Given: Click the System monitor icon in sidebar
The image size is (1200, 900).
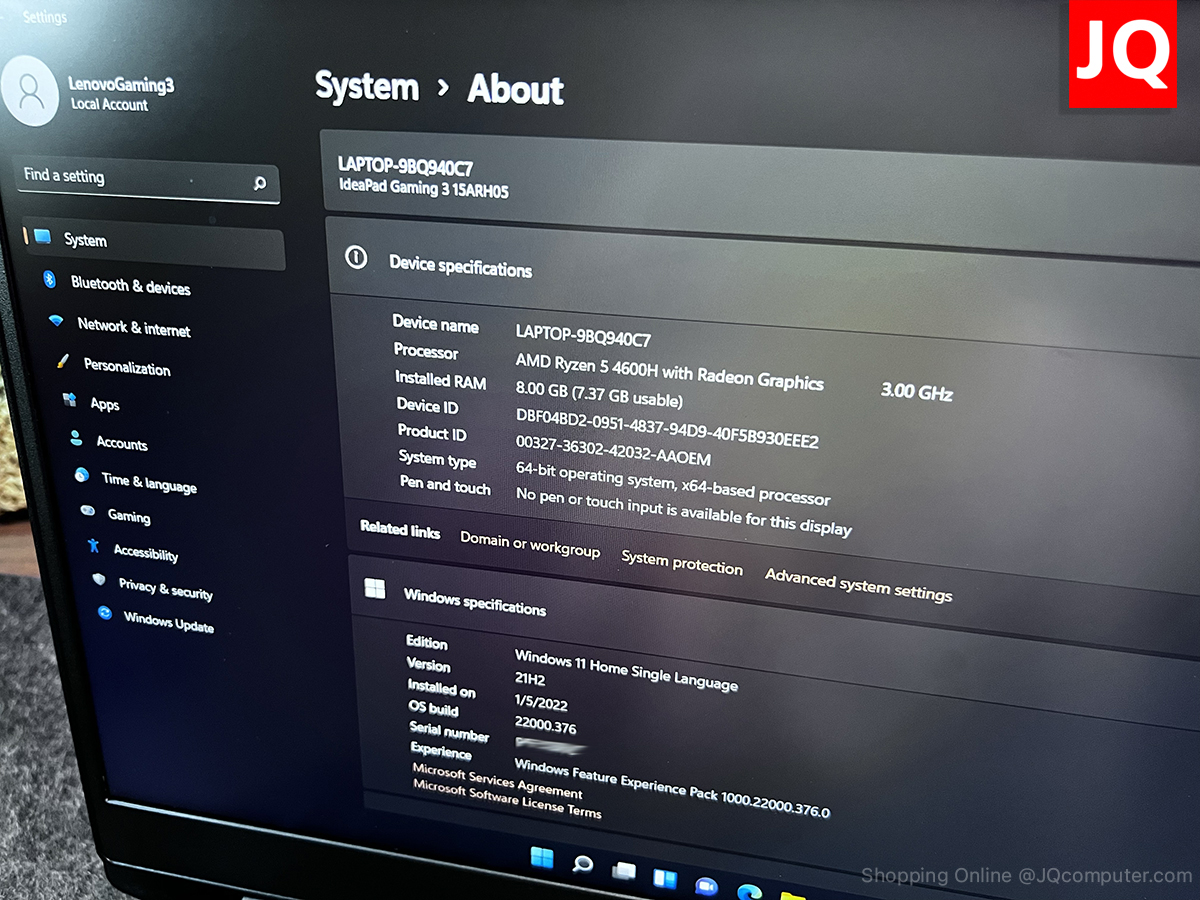Looking at the screenshot, I should point(42,237).
